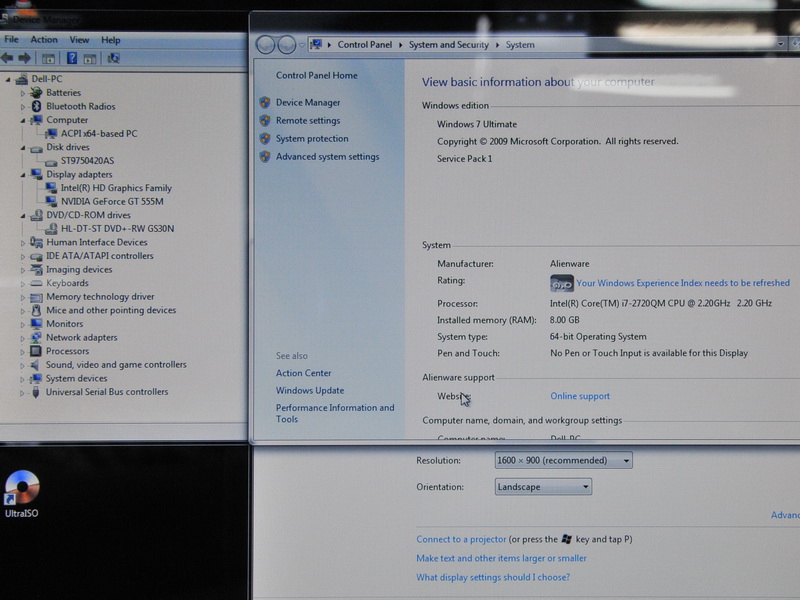
Task: Click the Windows Experience Index rating badge
Action: click(x=562, y=283)
